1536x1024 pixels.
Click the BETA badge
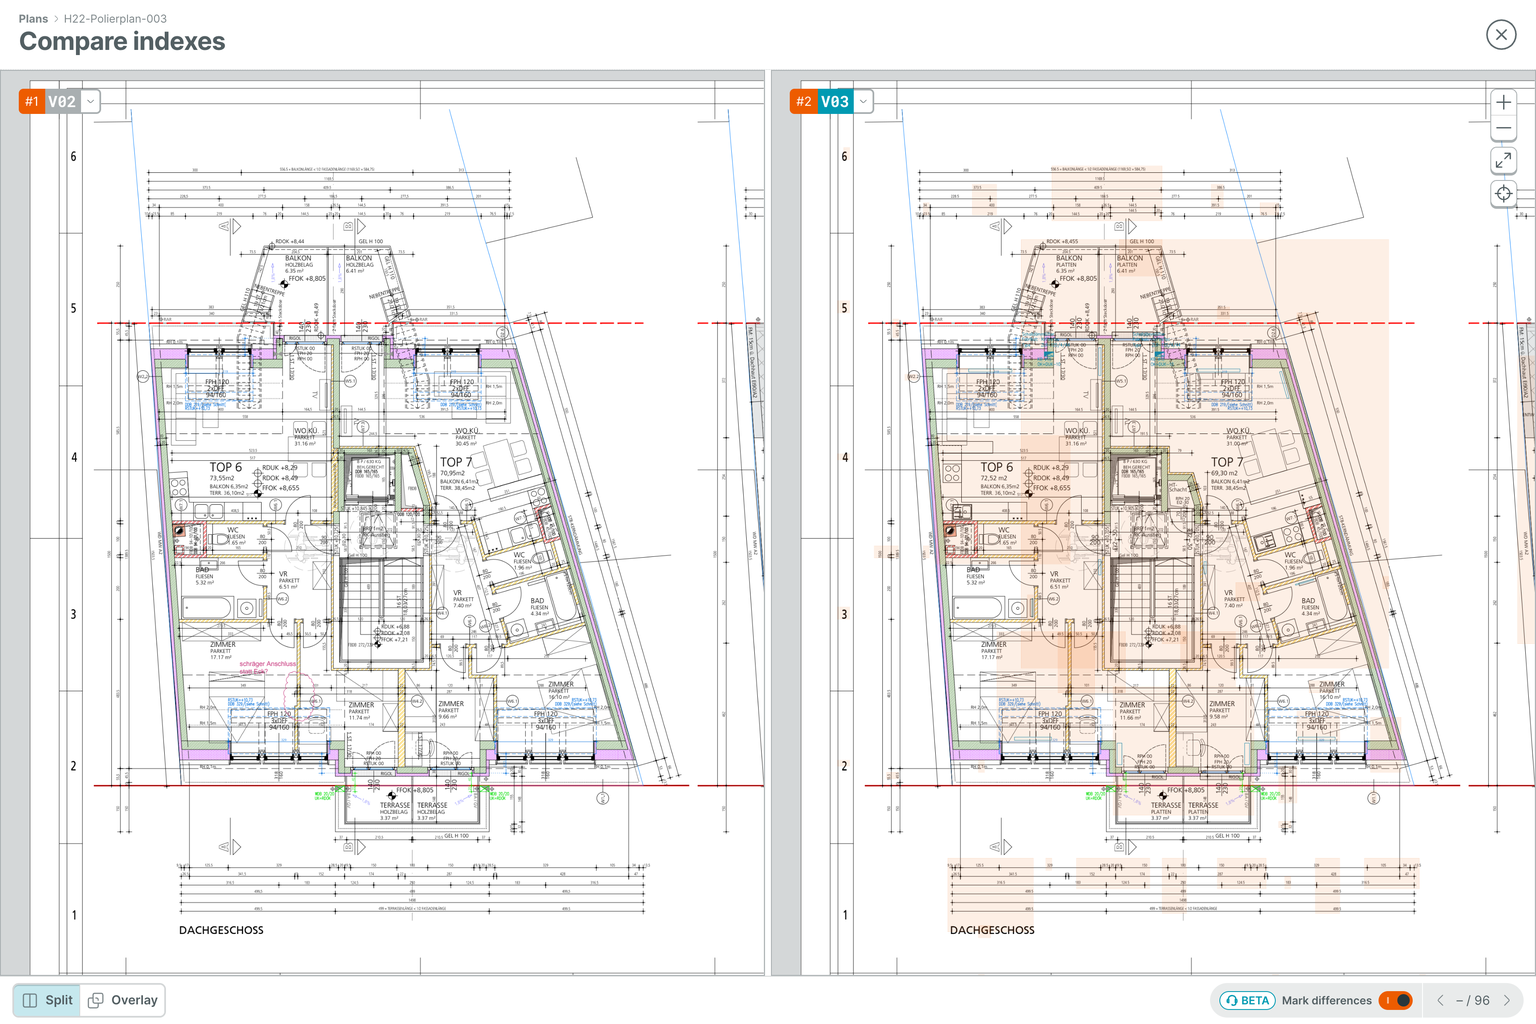click(1246, 1000)
